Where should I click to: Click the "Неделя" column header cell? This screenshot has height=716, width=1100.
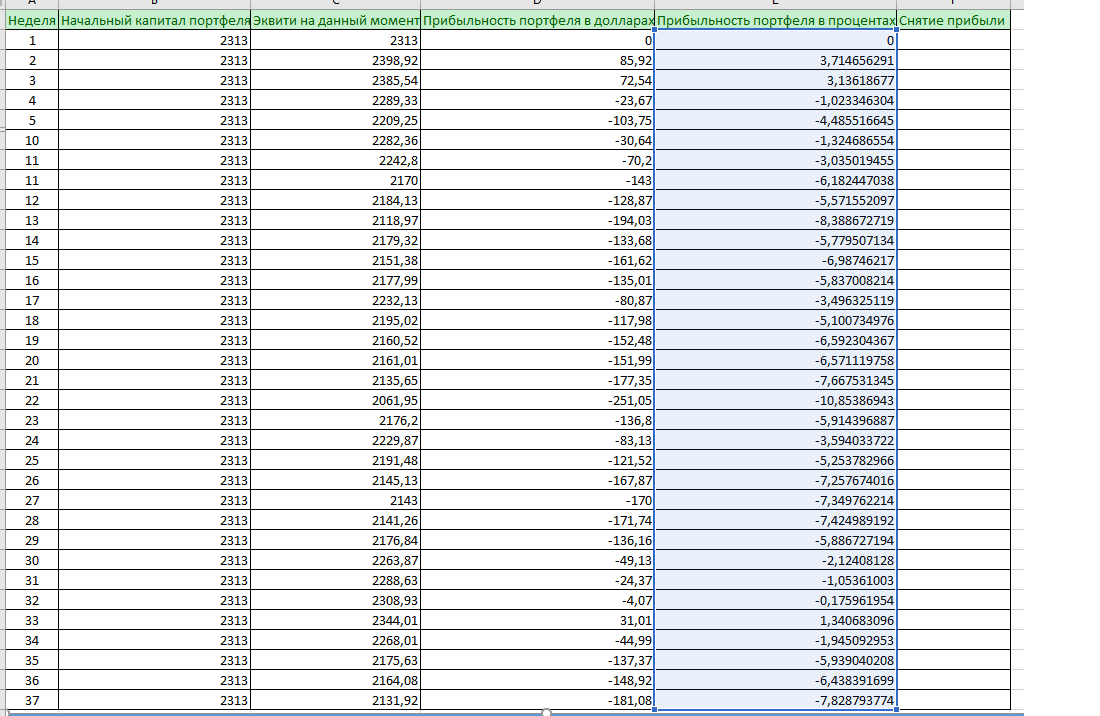click(x=31, y=21)
